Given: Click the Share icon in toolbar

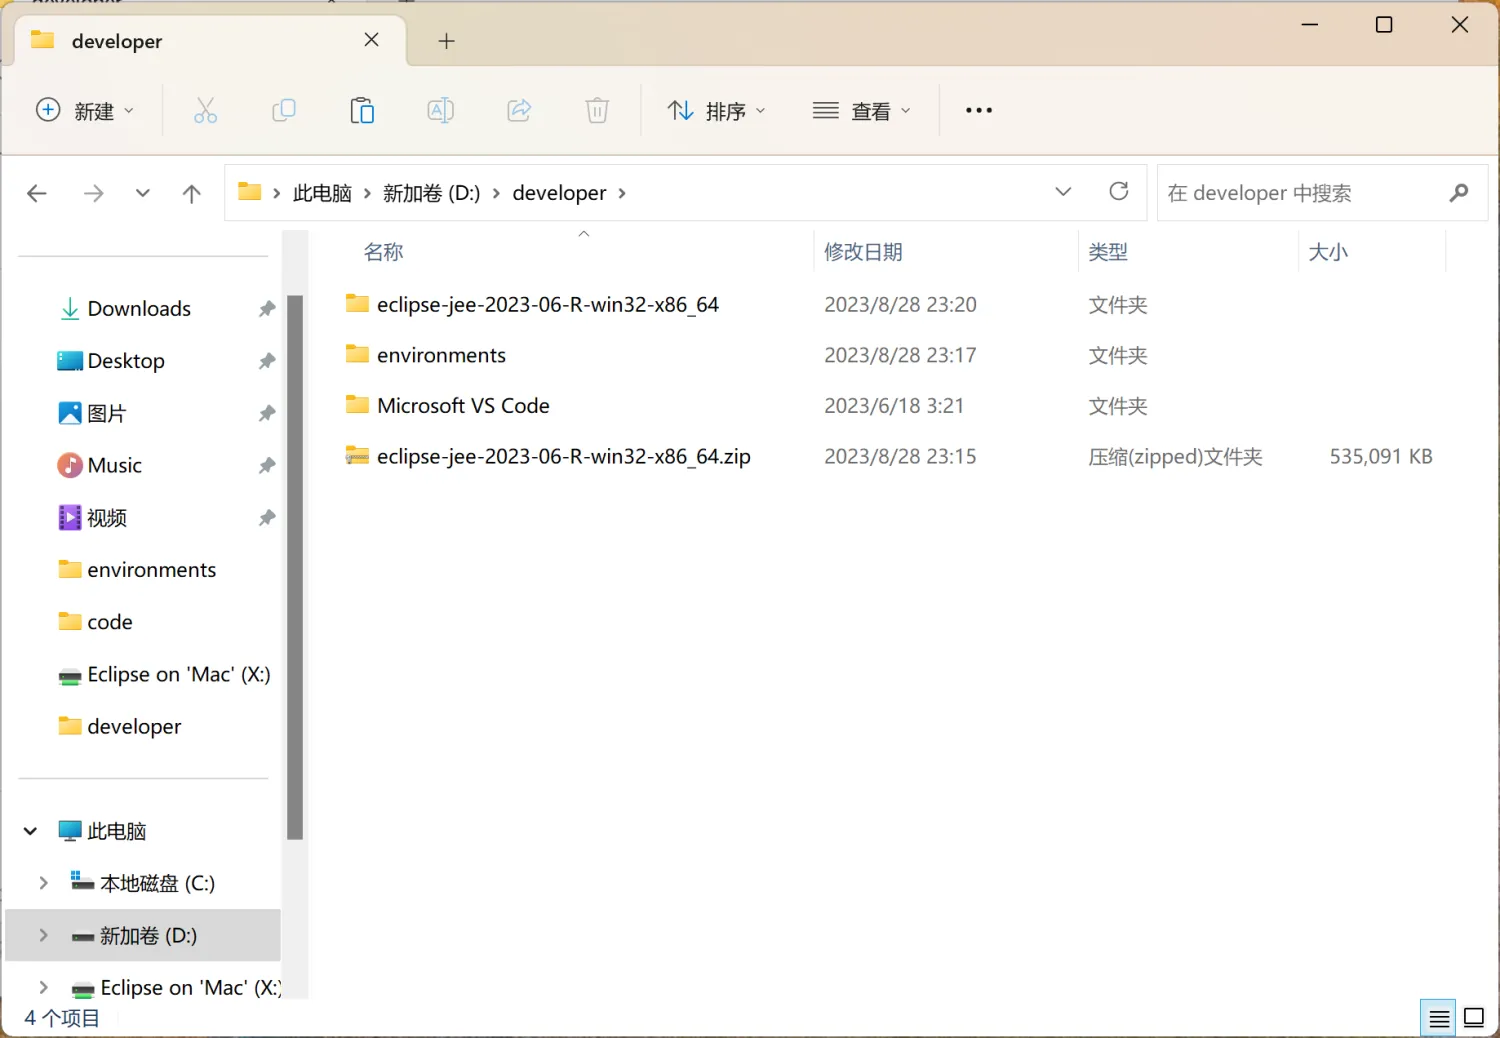Looking at the screenshot, I should (519, 110).
